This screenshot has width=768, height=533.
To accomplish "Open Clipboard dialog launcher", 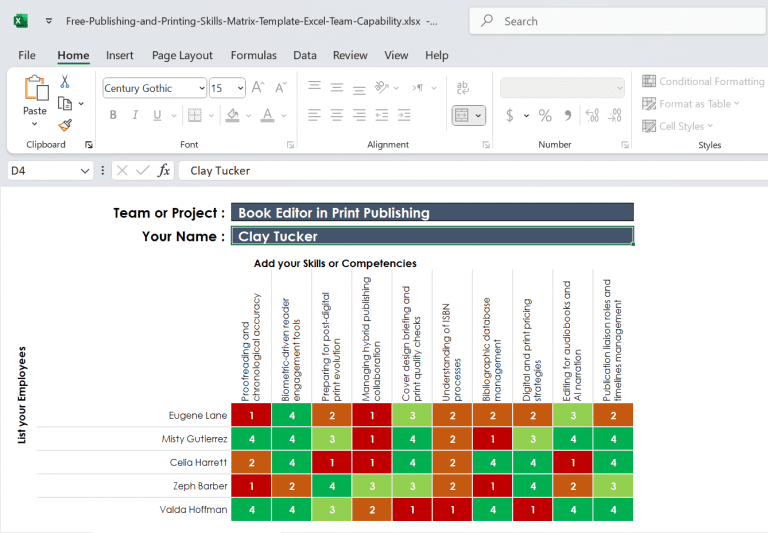I will click(89, 145).
